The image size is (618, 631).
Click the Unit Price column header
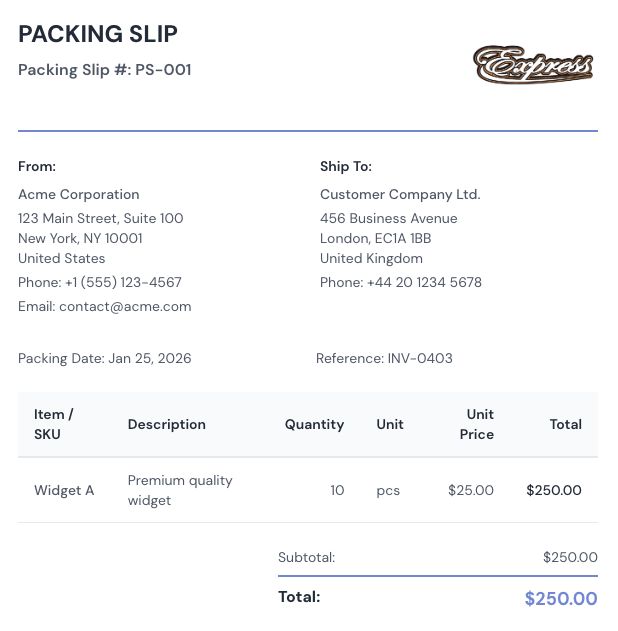click(477, 424)
